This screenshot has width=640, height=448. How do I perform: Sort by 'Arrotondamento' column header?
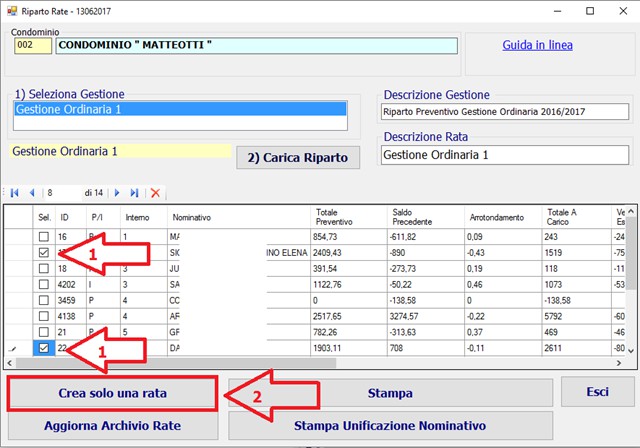503,217
